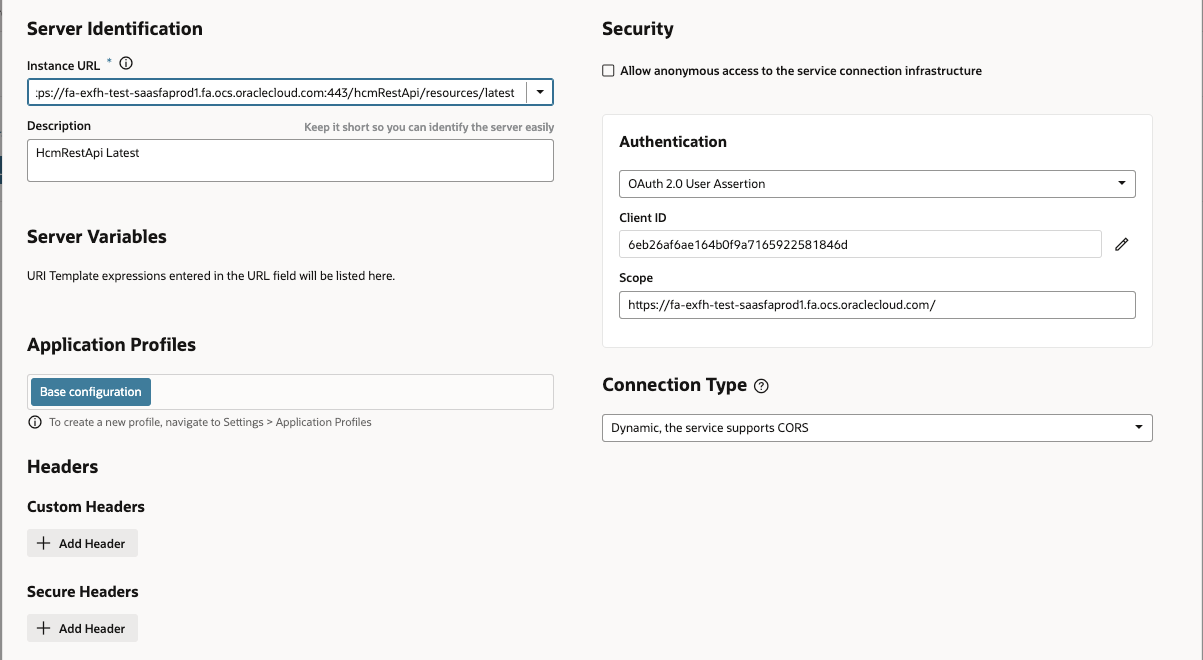Click Add Header text under Secure Headers
Image resolution: width=1203 pixels, height=660 pixels.
[x=92, y=629]
